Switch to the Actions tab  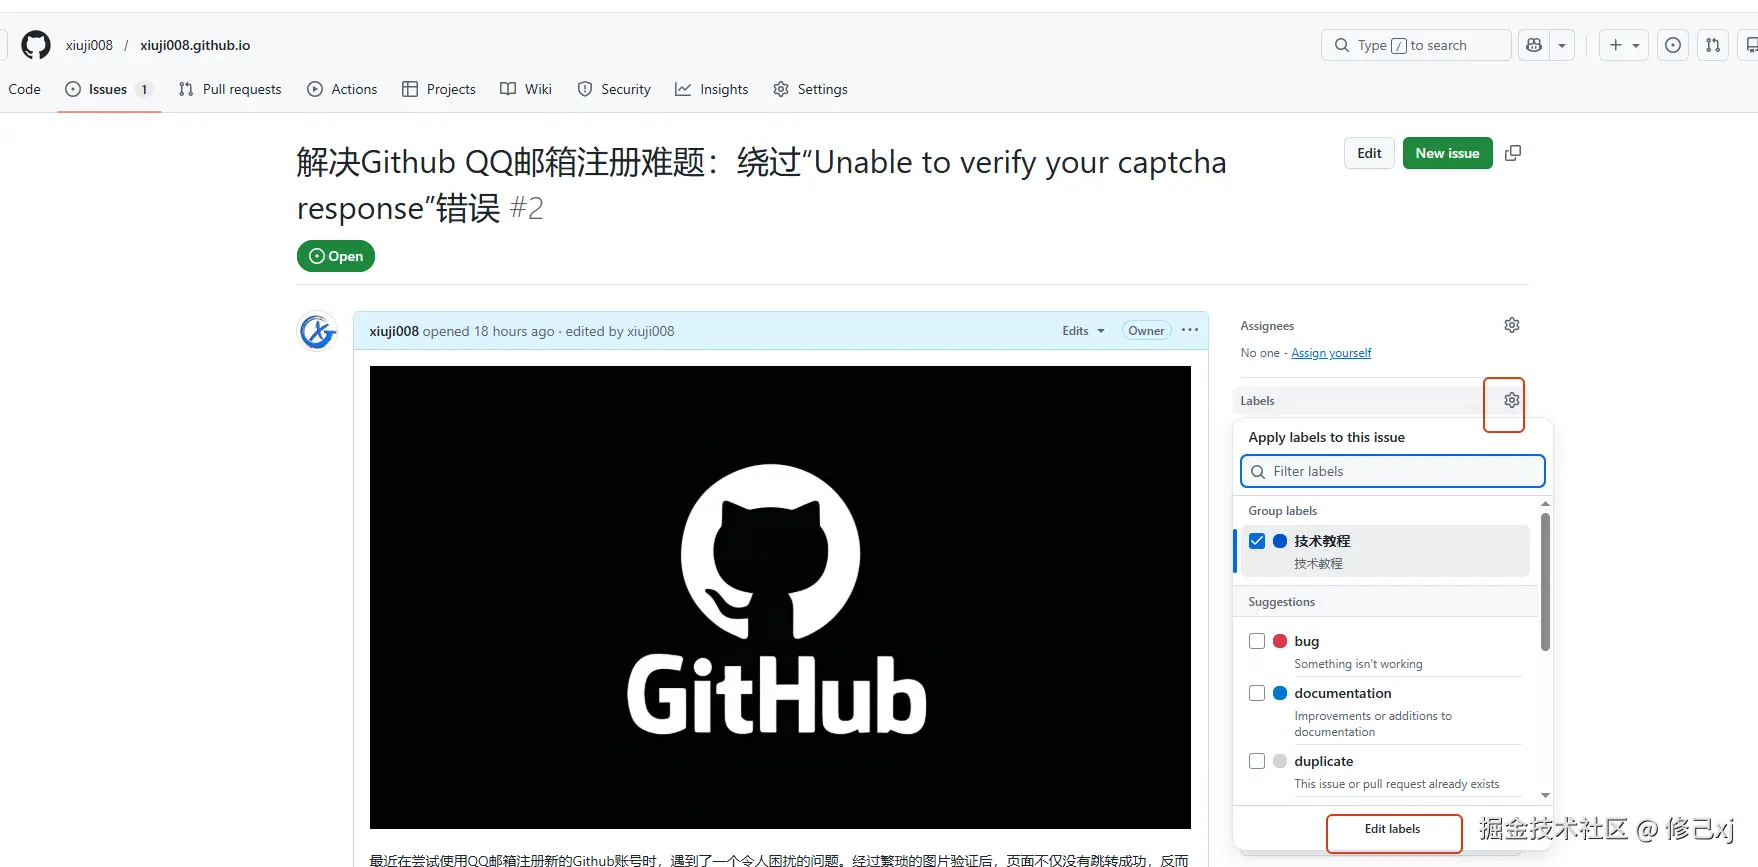[342, 89]
